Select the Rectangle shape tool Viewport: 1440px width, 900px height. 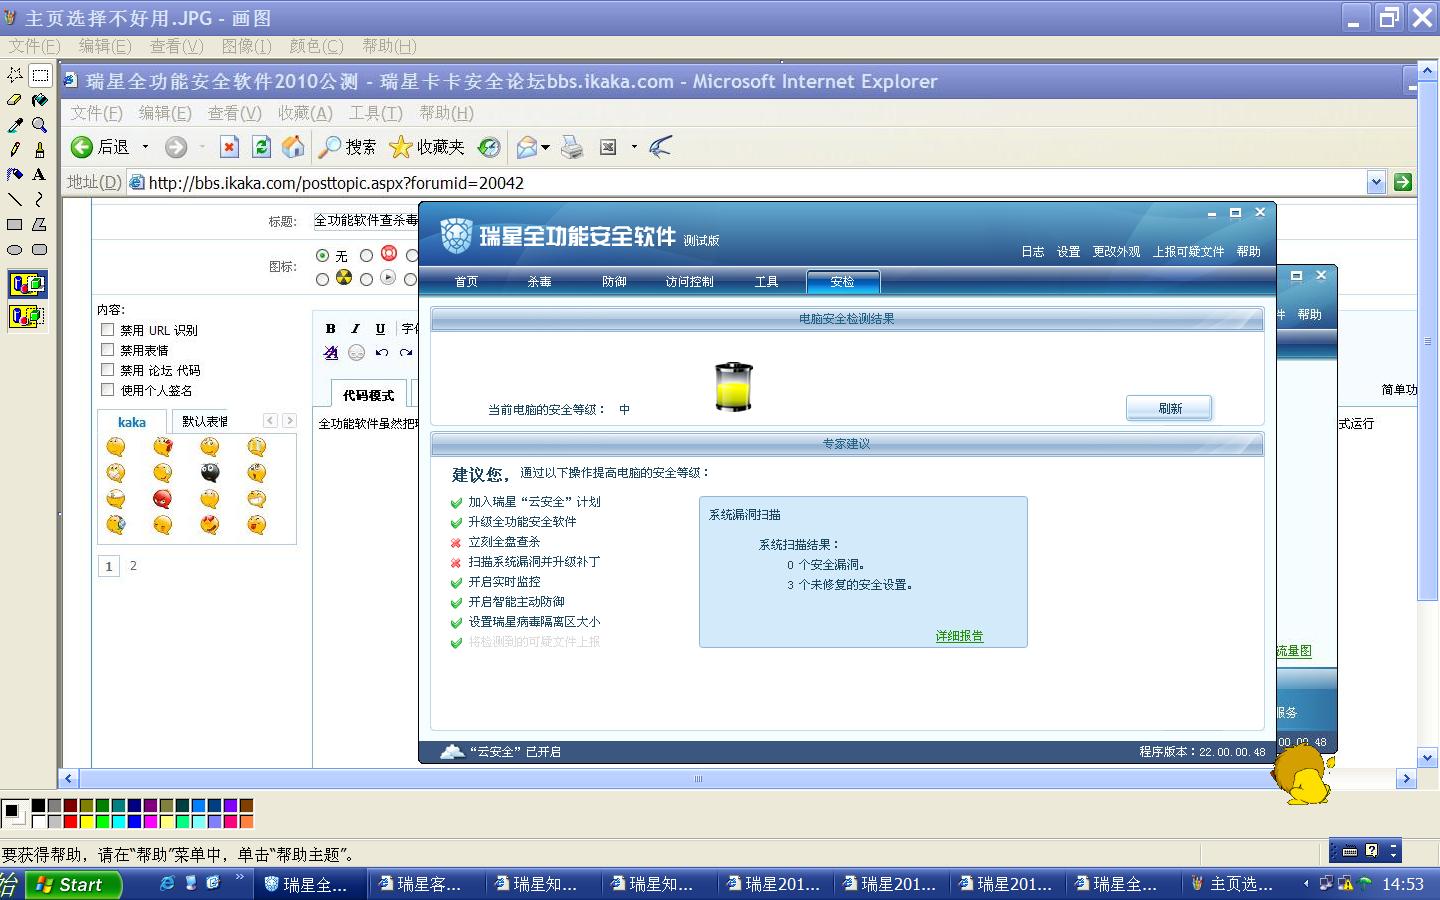(x=15, y=225)
